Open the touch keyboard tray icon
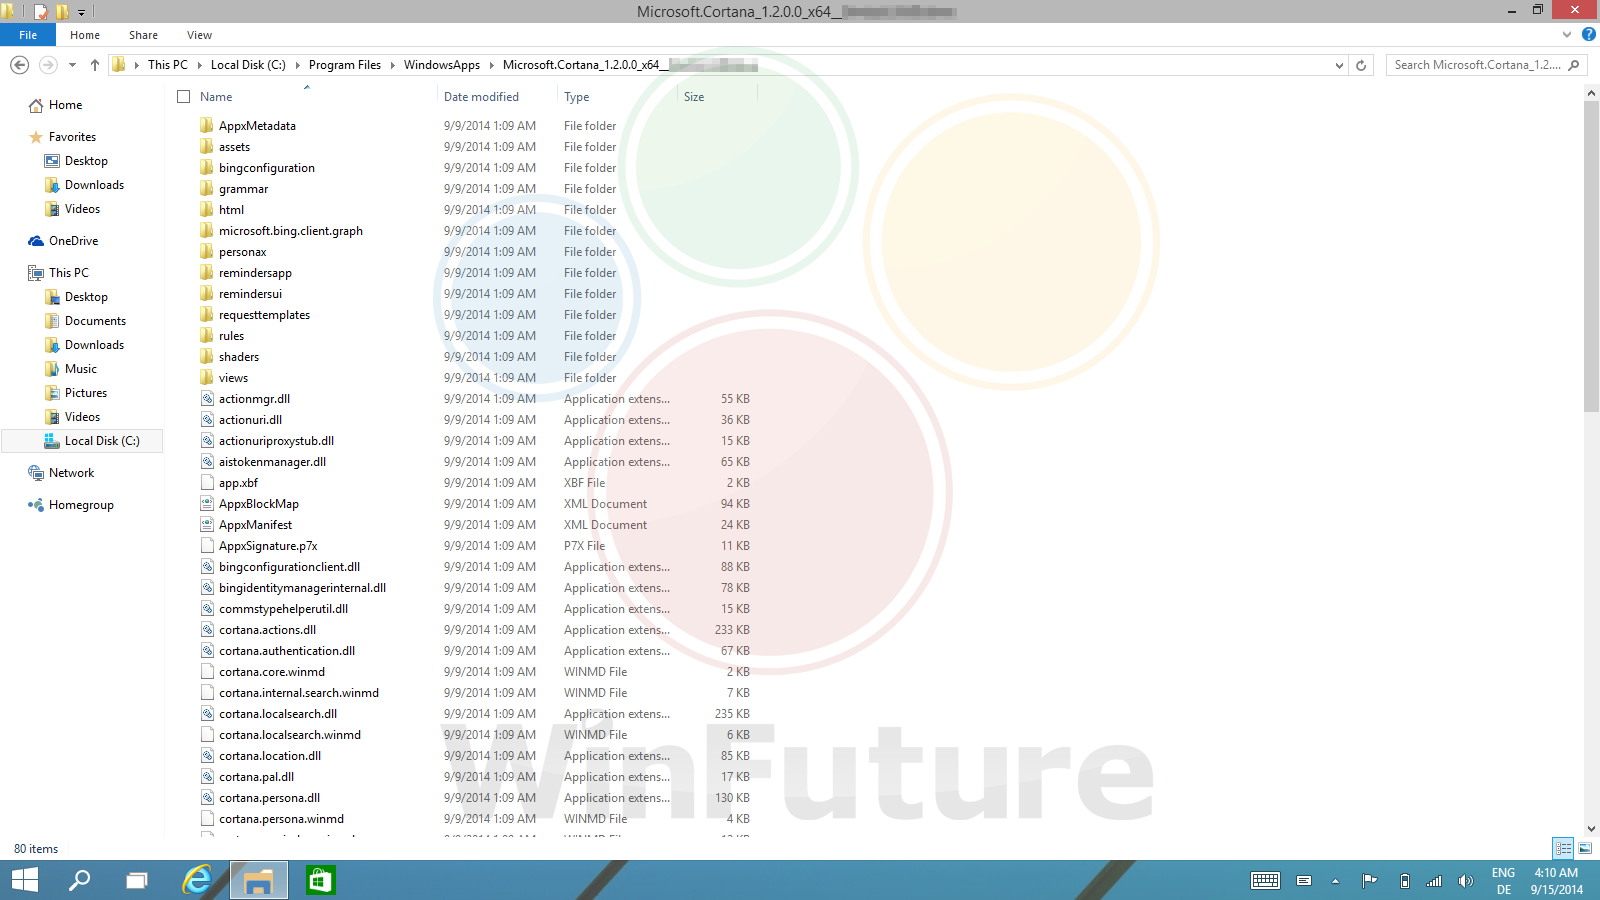Screen dimensions: 1600x900 1265,880
